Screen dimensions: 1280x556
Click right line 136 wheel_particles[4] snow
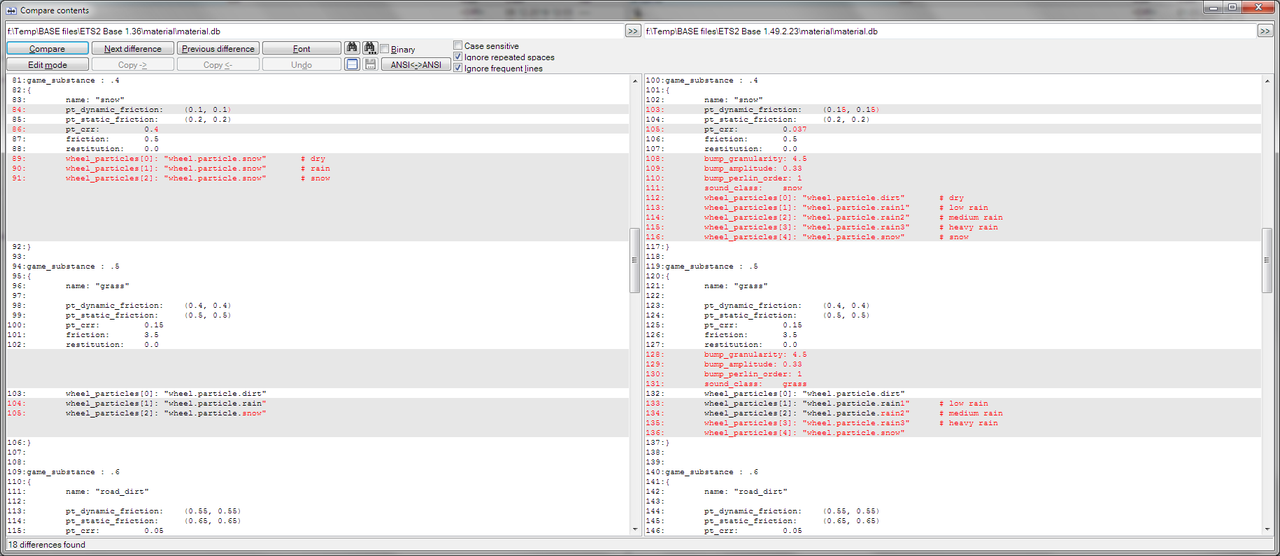coord(954,432)
